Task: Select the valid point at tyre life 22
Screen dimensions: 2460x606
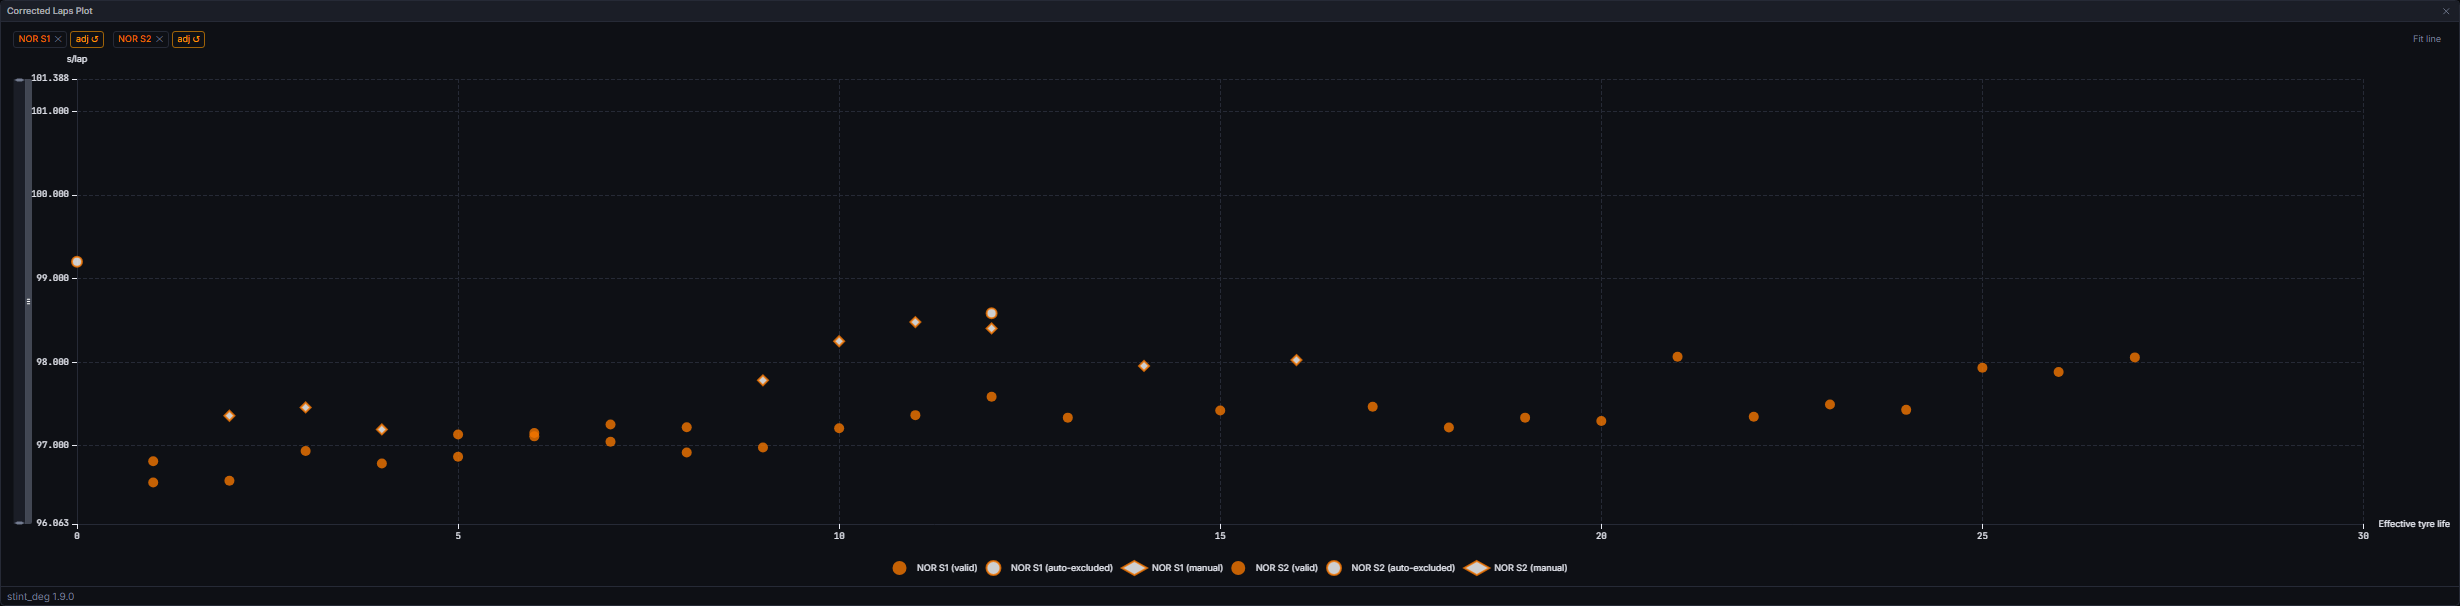Action: pos(1753,417)
